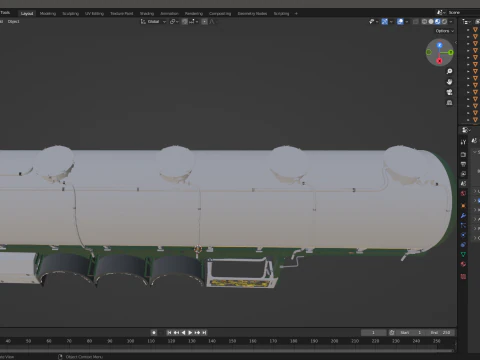Toggle auto keying record button
480x360 pixels.
tap(154, 332)
